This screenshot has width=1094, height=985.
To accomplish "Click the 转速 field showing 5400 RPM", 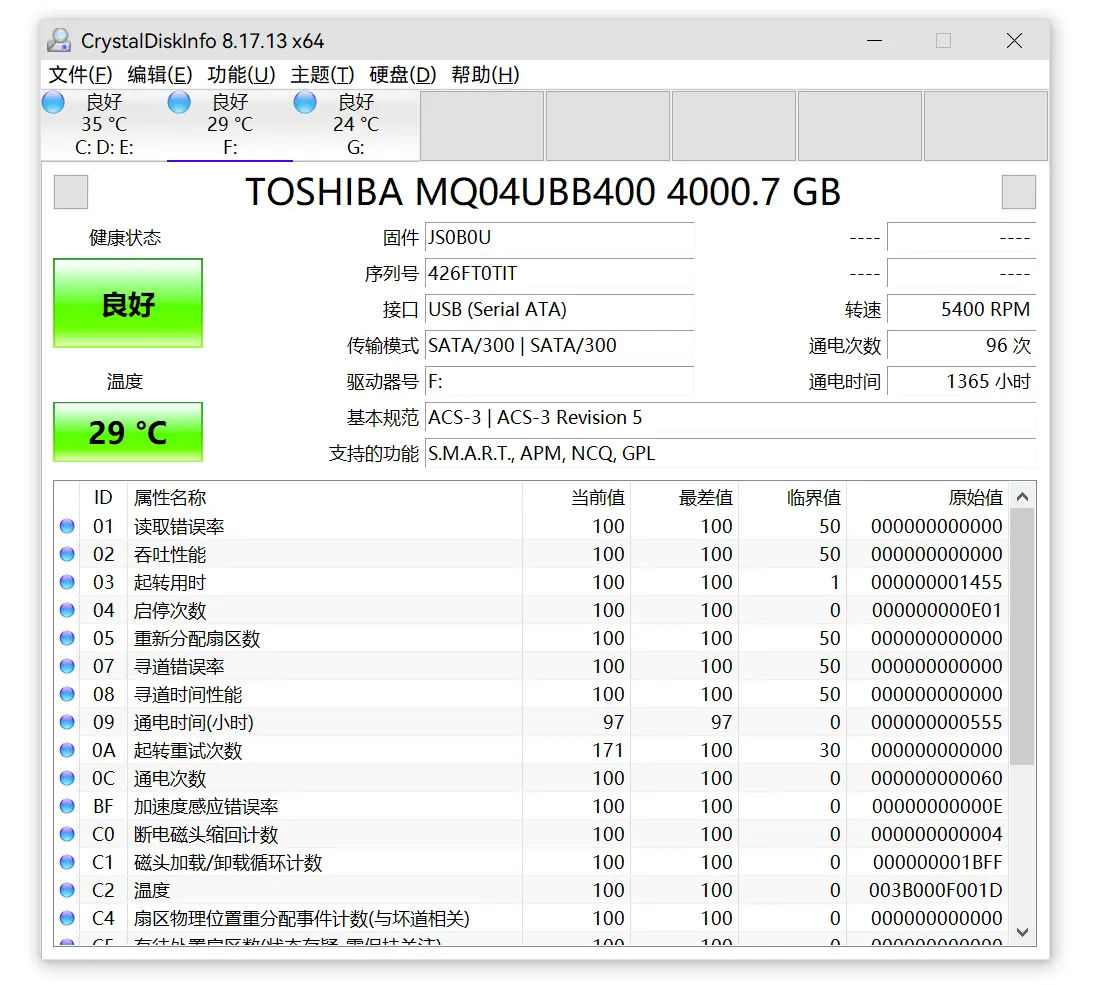I will (x=961, y=310).
